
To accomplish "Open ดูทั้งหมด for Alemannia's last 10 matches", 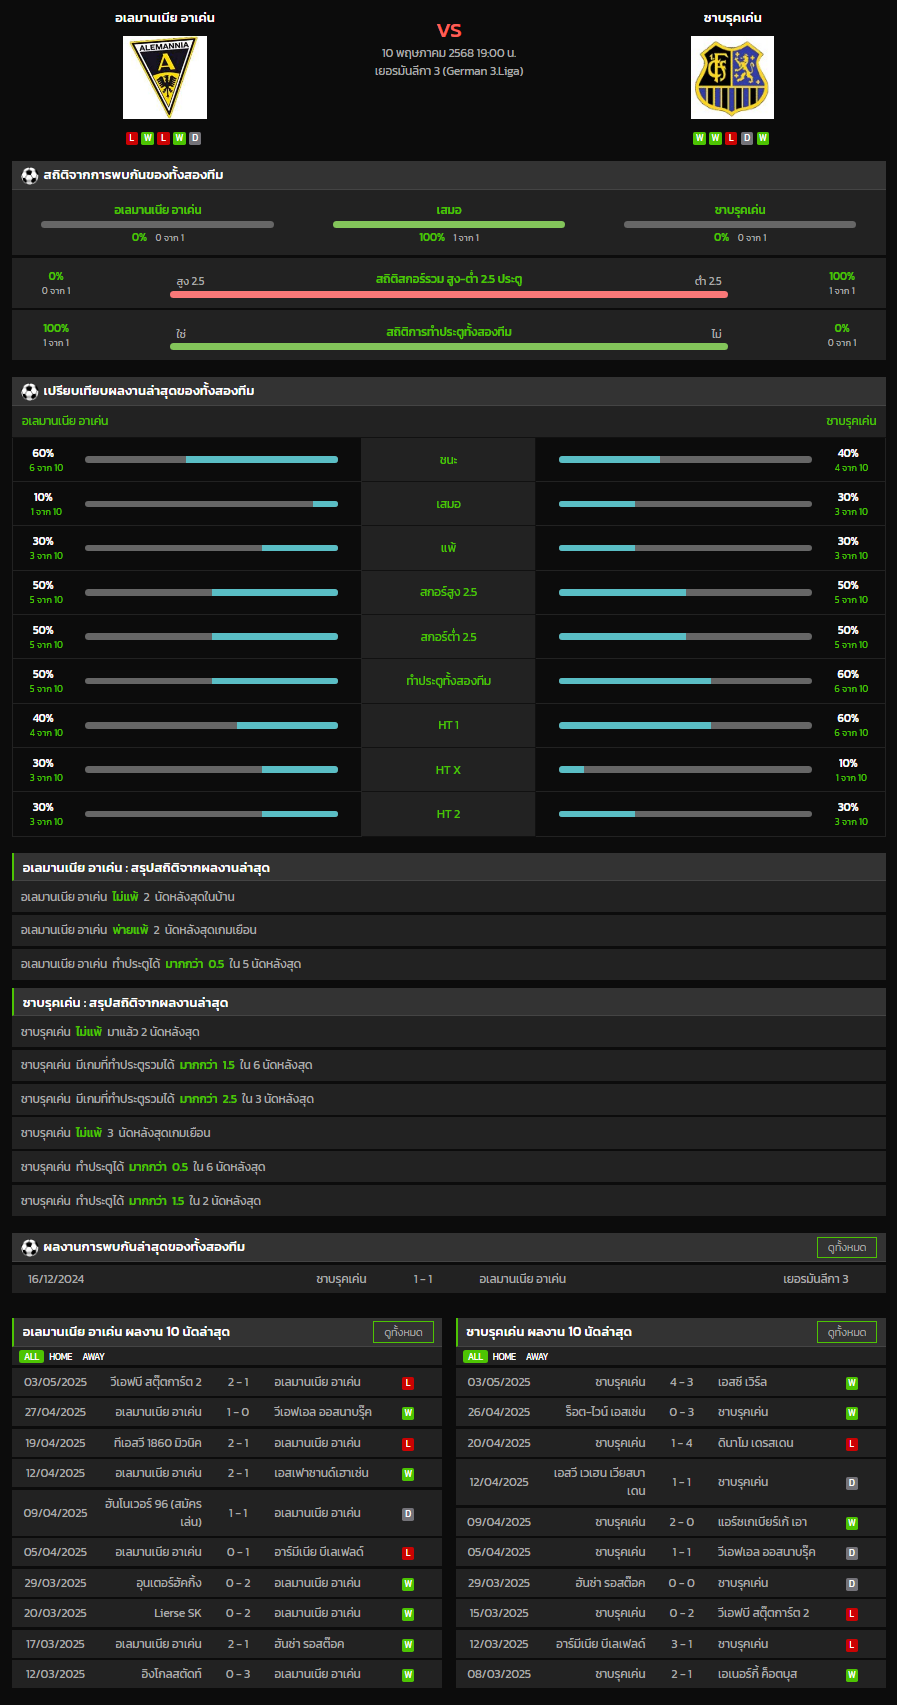I will tap(403, 1332).
